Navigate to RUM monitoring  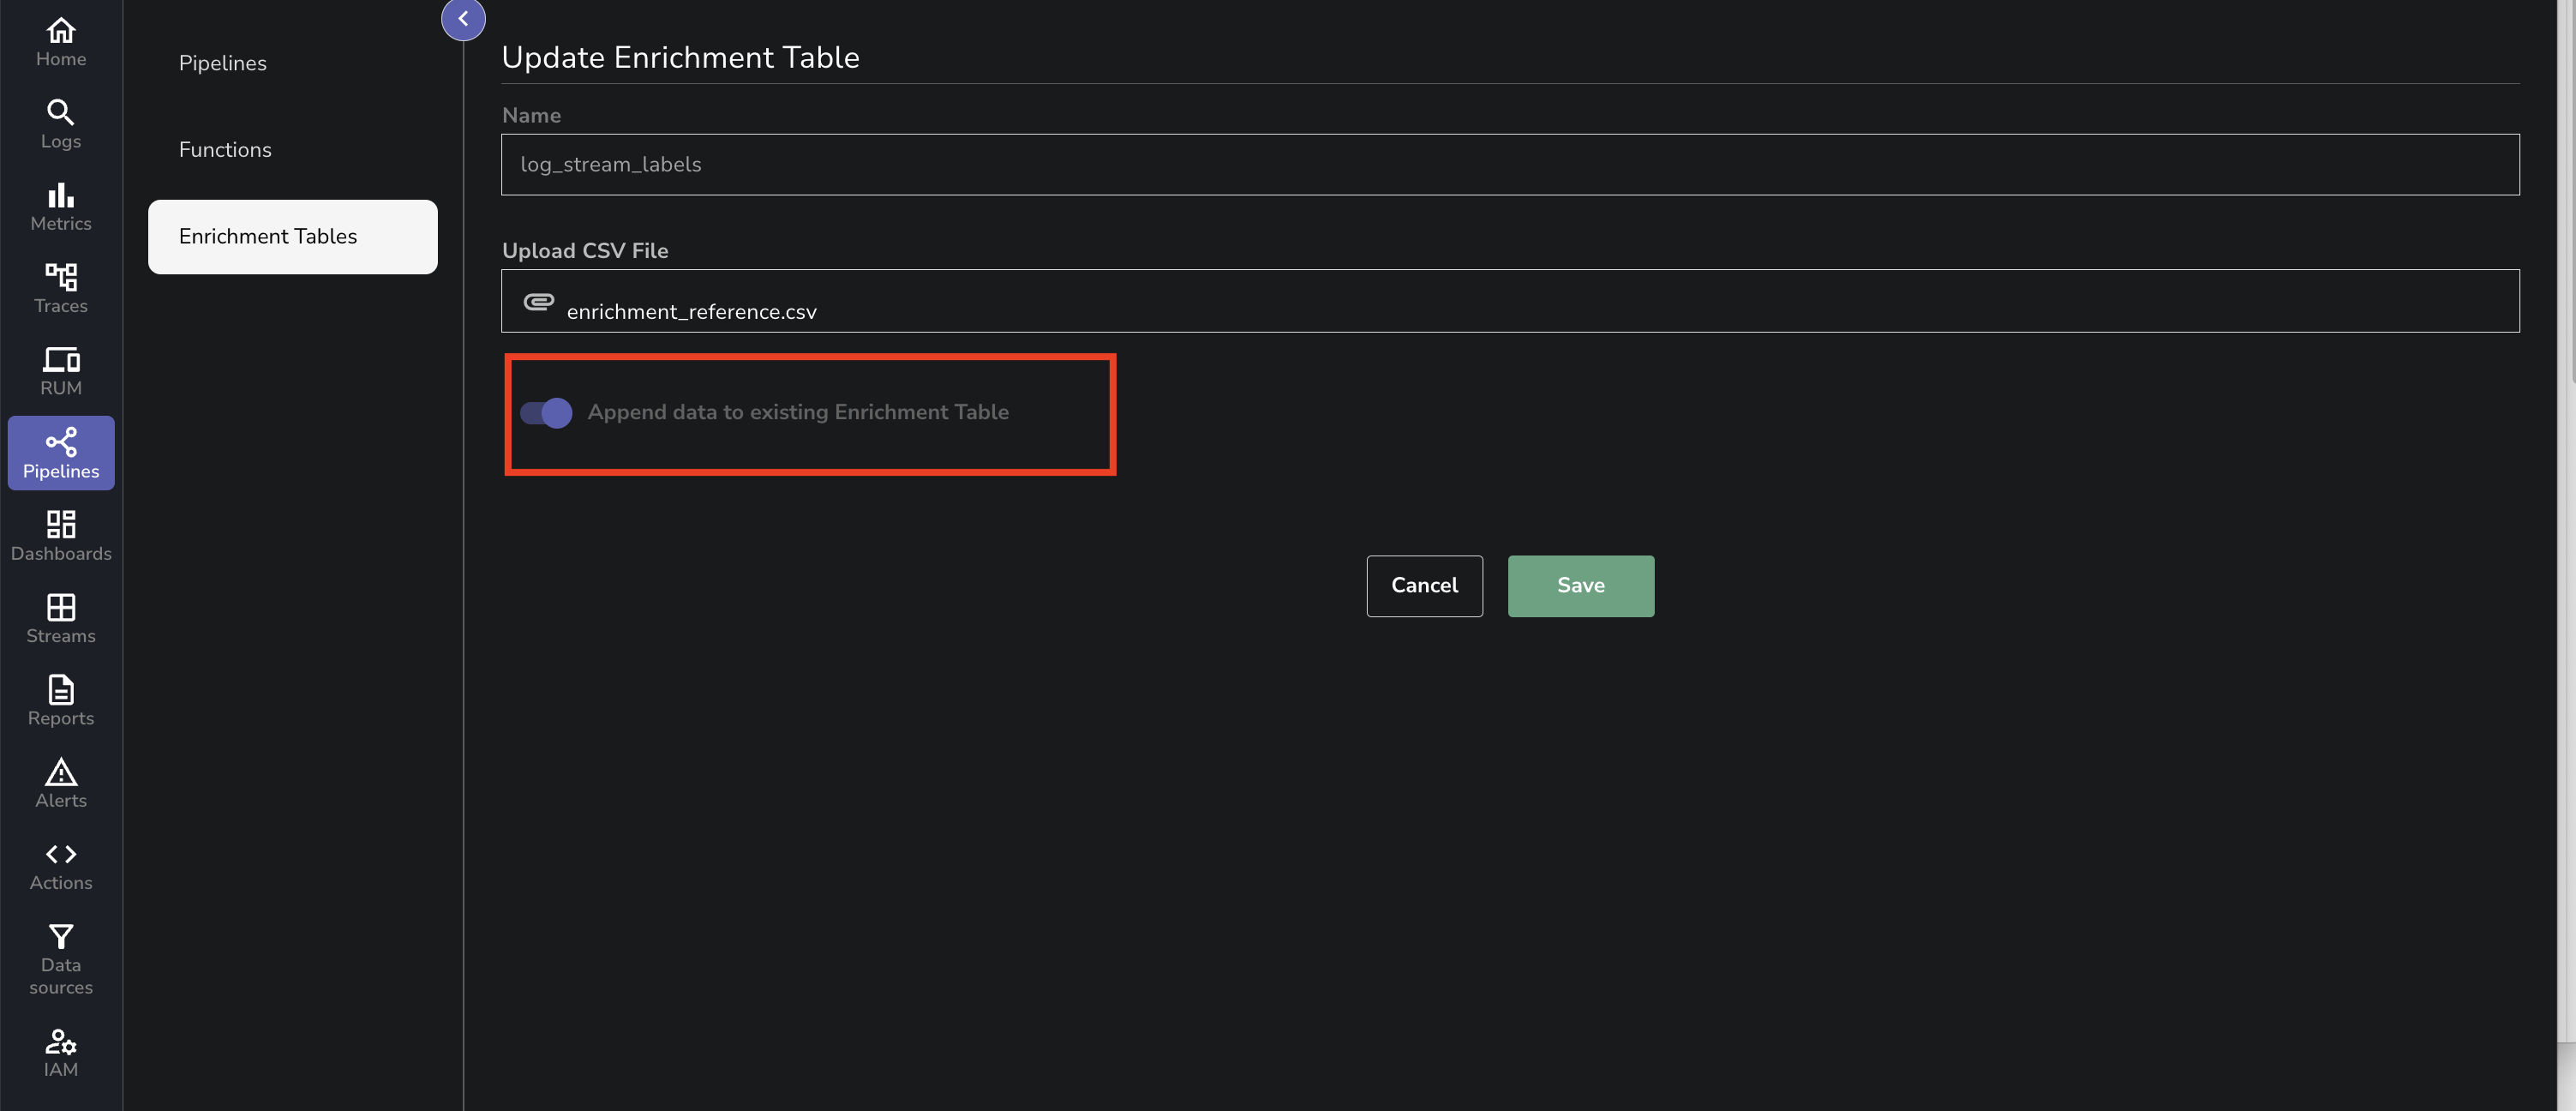point(60,370)
